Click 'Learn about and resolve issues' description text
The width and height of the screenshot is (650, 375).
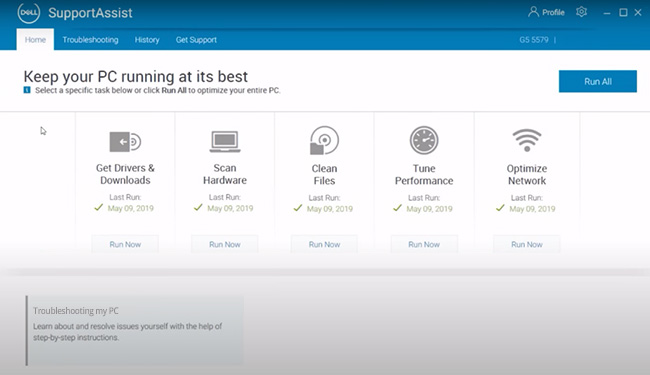point(127,332)
